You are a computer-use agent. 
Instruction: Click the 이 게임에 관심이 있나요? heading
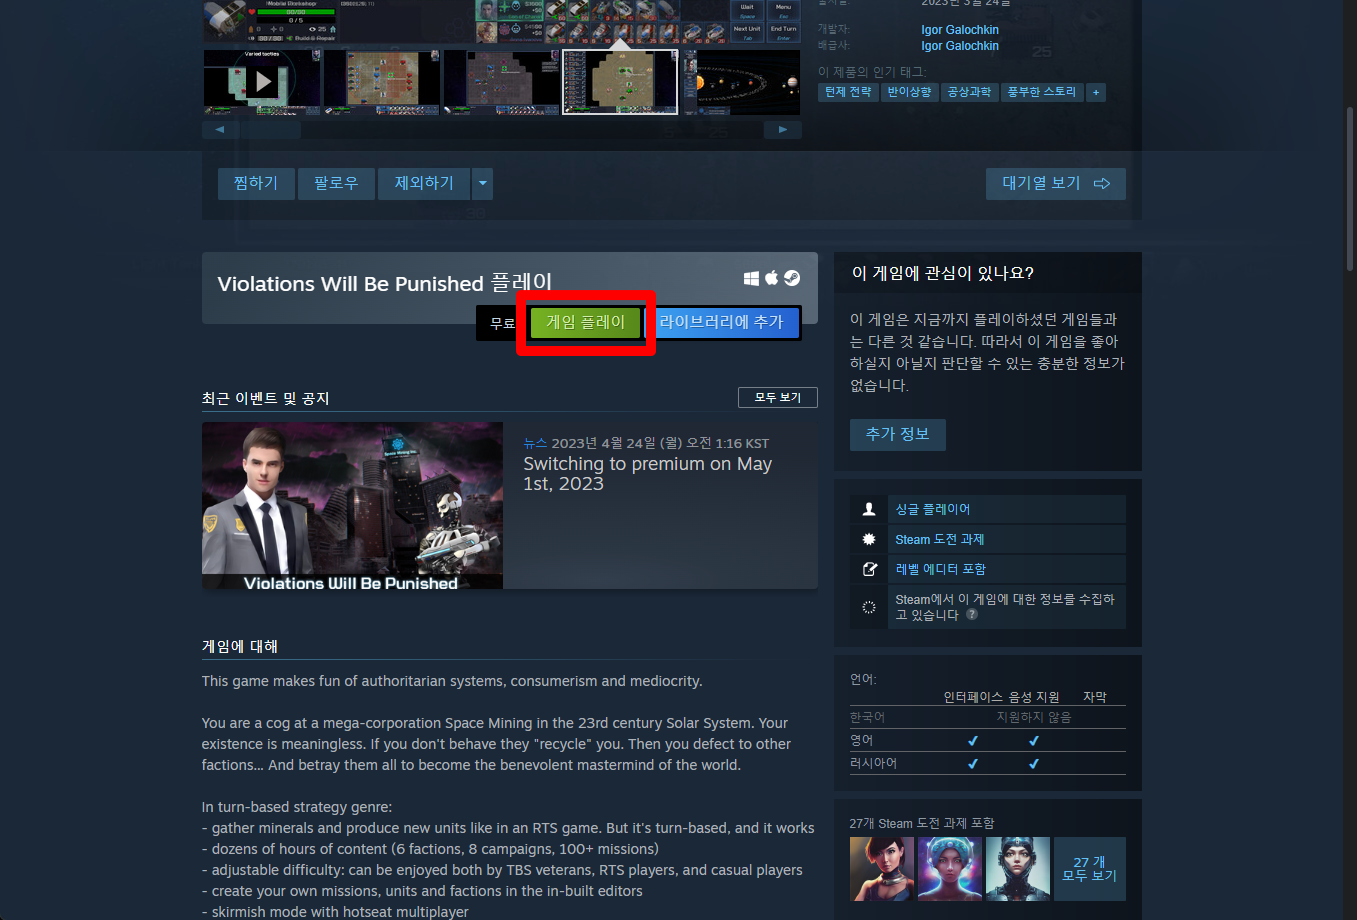click(x=943, y=273)
